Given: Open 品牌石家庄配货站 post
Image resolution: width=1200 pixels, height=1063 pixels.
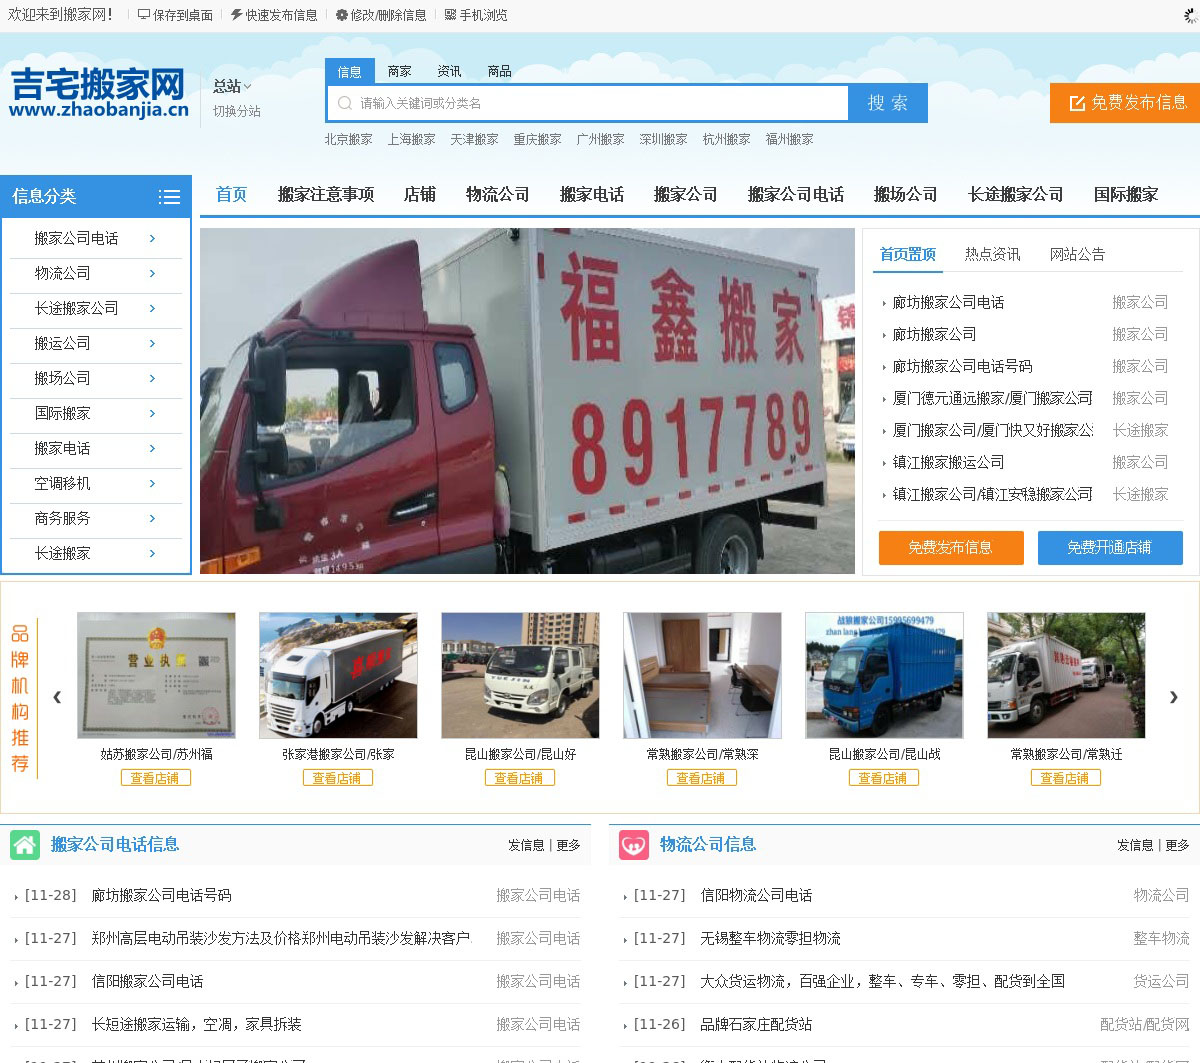Looking at the screenshot, I should [756, 1024].
